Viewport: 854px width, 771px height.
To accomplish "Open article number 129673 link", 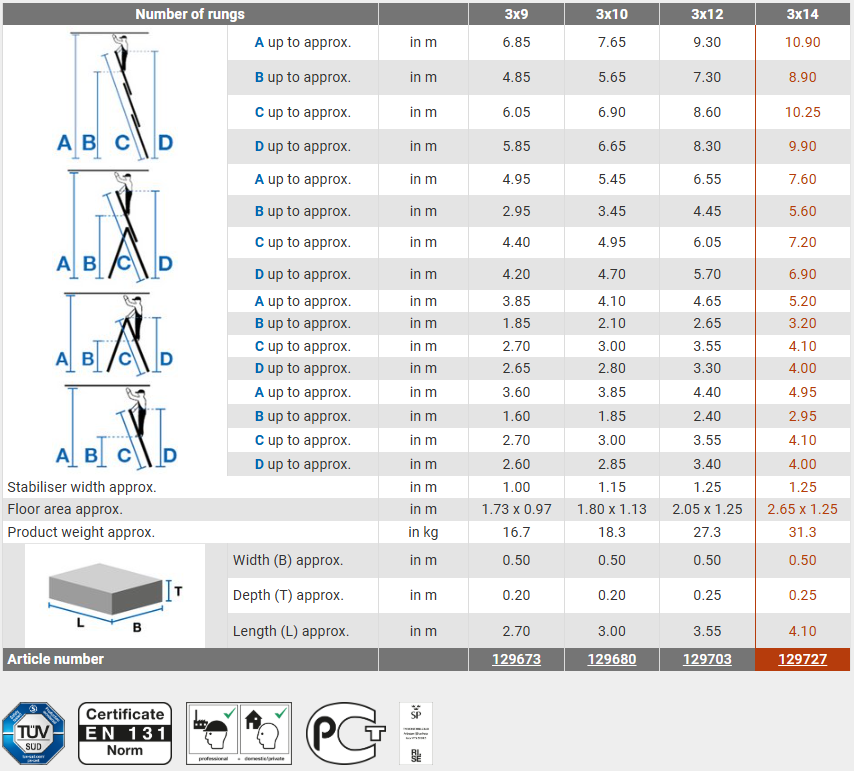I will tap(516, 660).
